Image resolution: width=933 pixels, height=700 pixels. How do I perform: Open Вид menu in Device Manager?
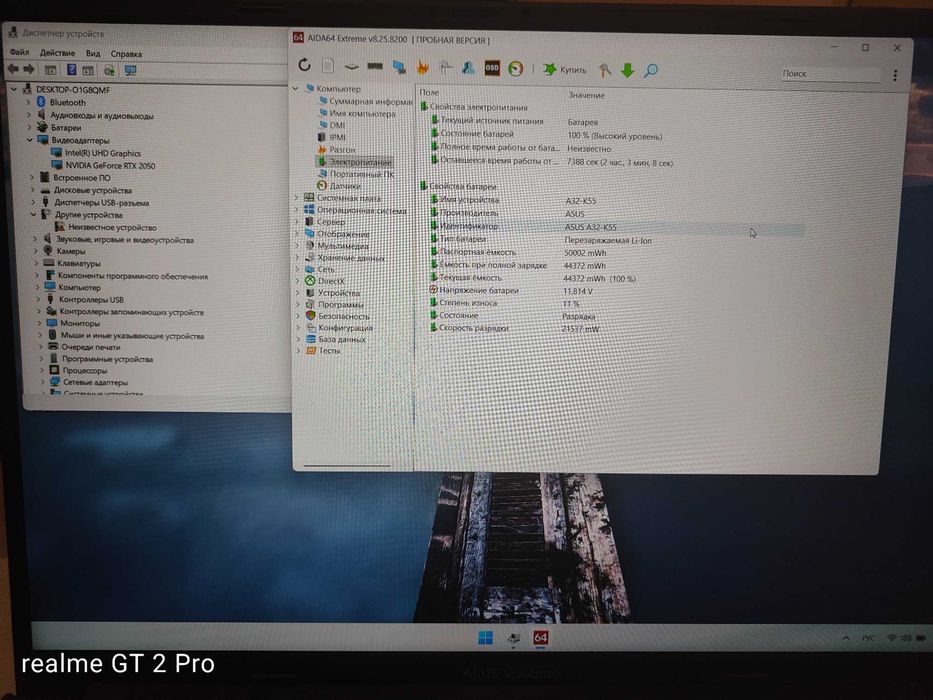[93, 53]
